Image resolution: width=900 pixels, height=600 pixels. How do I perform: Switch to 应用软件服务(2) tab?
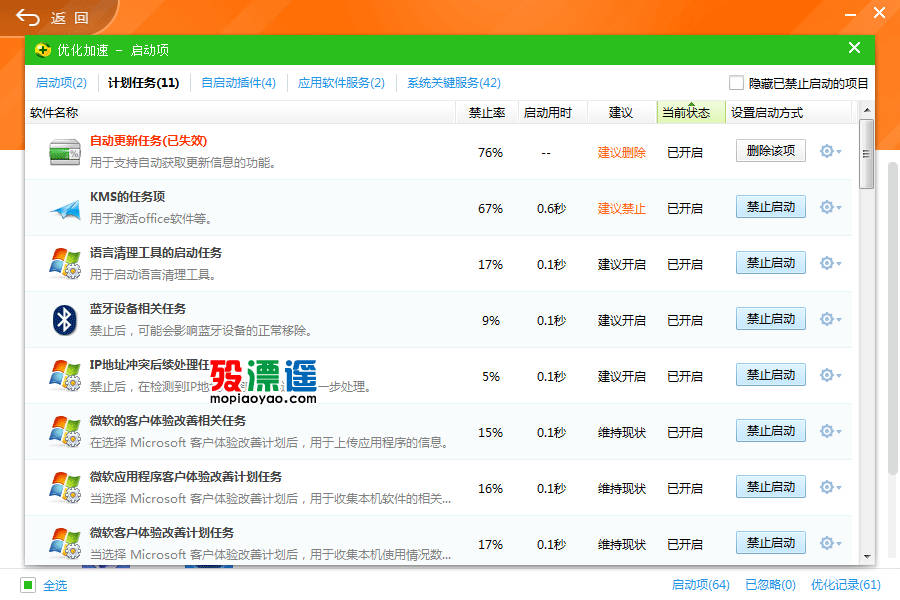tap(341, 83)
